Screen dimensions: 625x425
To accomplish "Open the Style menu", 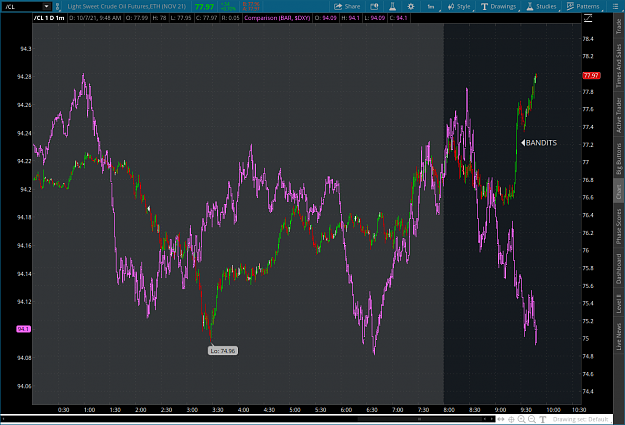I will pyautogui.click(x=460, y=6).
